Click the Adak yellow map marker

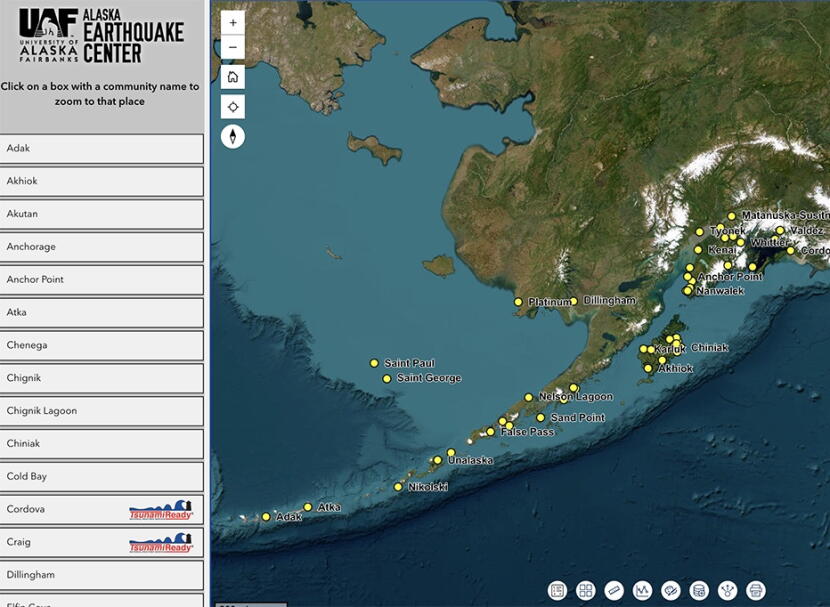266,517
